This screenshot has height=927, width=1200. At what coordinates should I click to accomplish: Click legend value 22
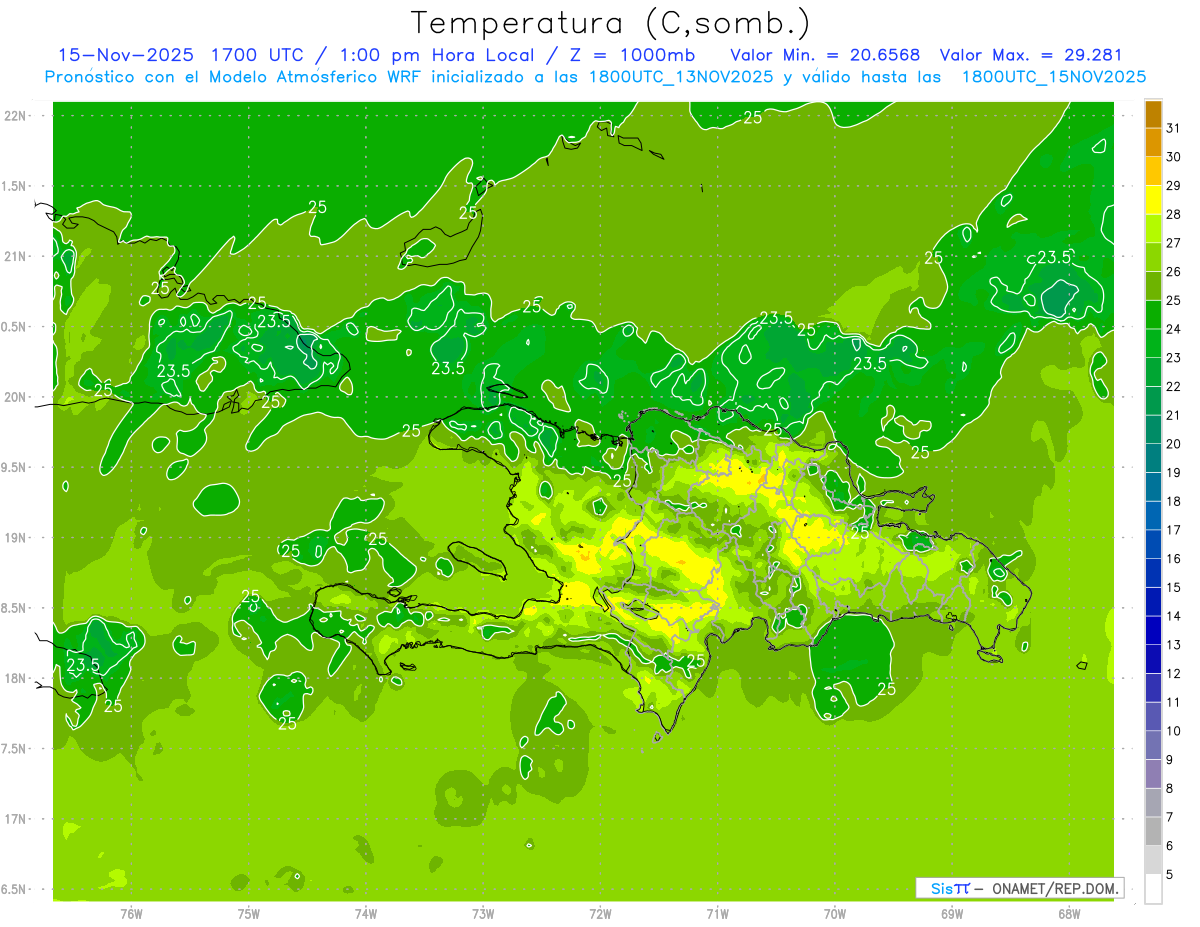tap(1173, 386)
